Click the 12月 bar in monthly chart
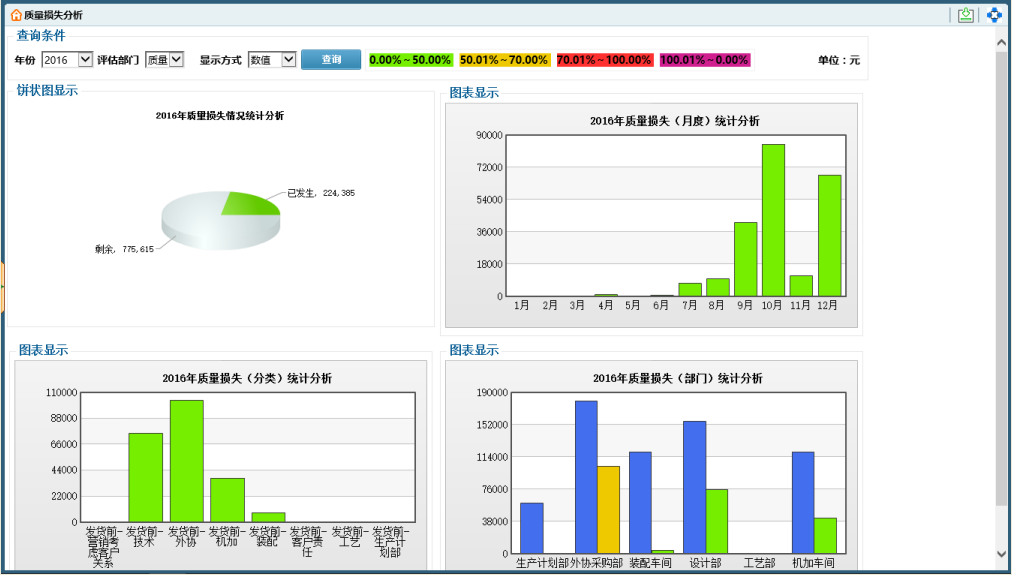1012x575 pixels. pos(829,235)
